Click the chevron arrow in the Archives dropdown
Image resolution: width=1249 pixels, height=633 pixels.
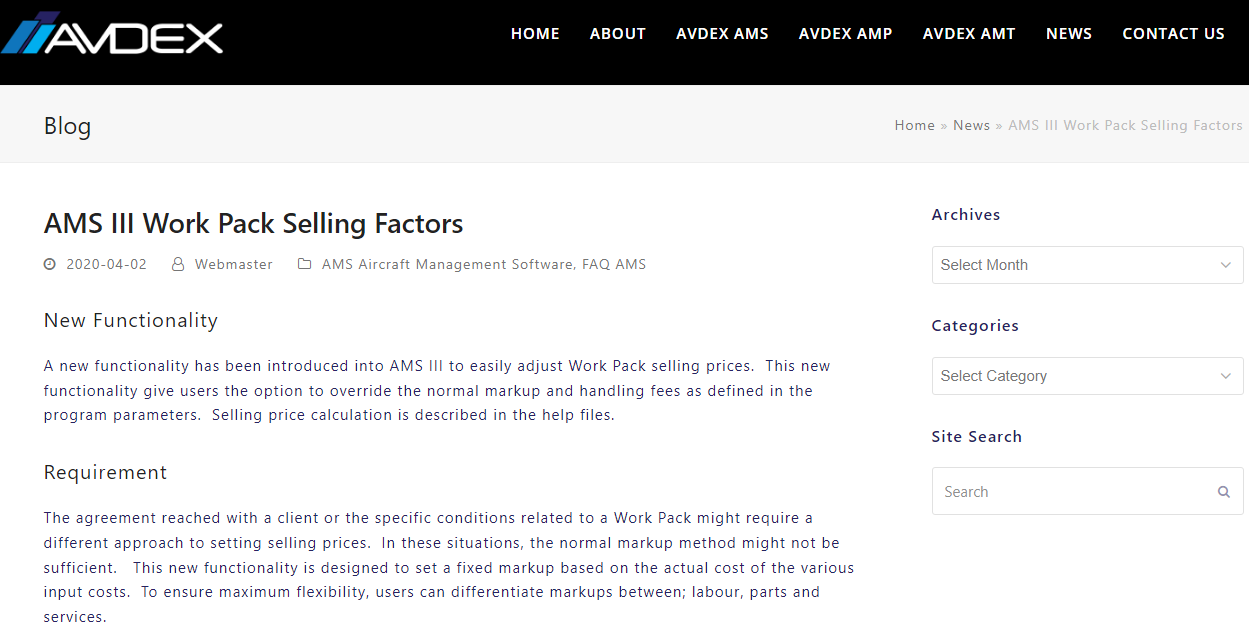[x=1226, y=265]
